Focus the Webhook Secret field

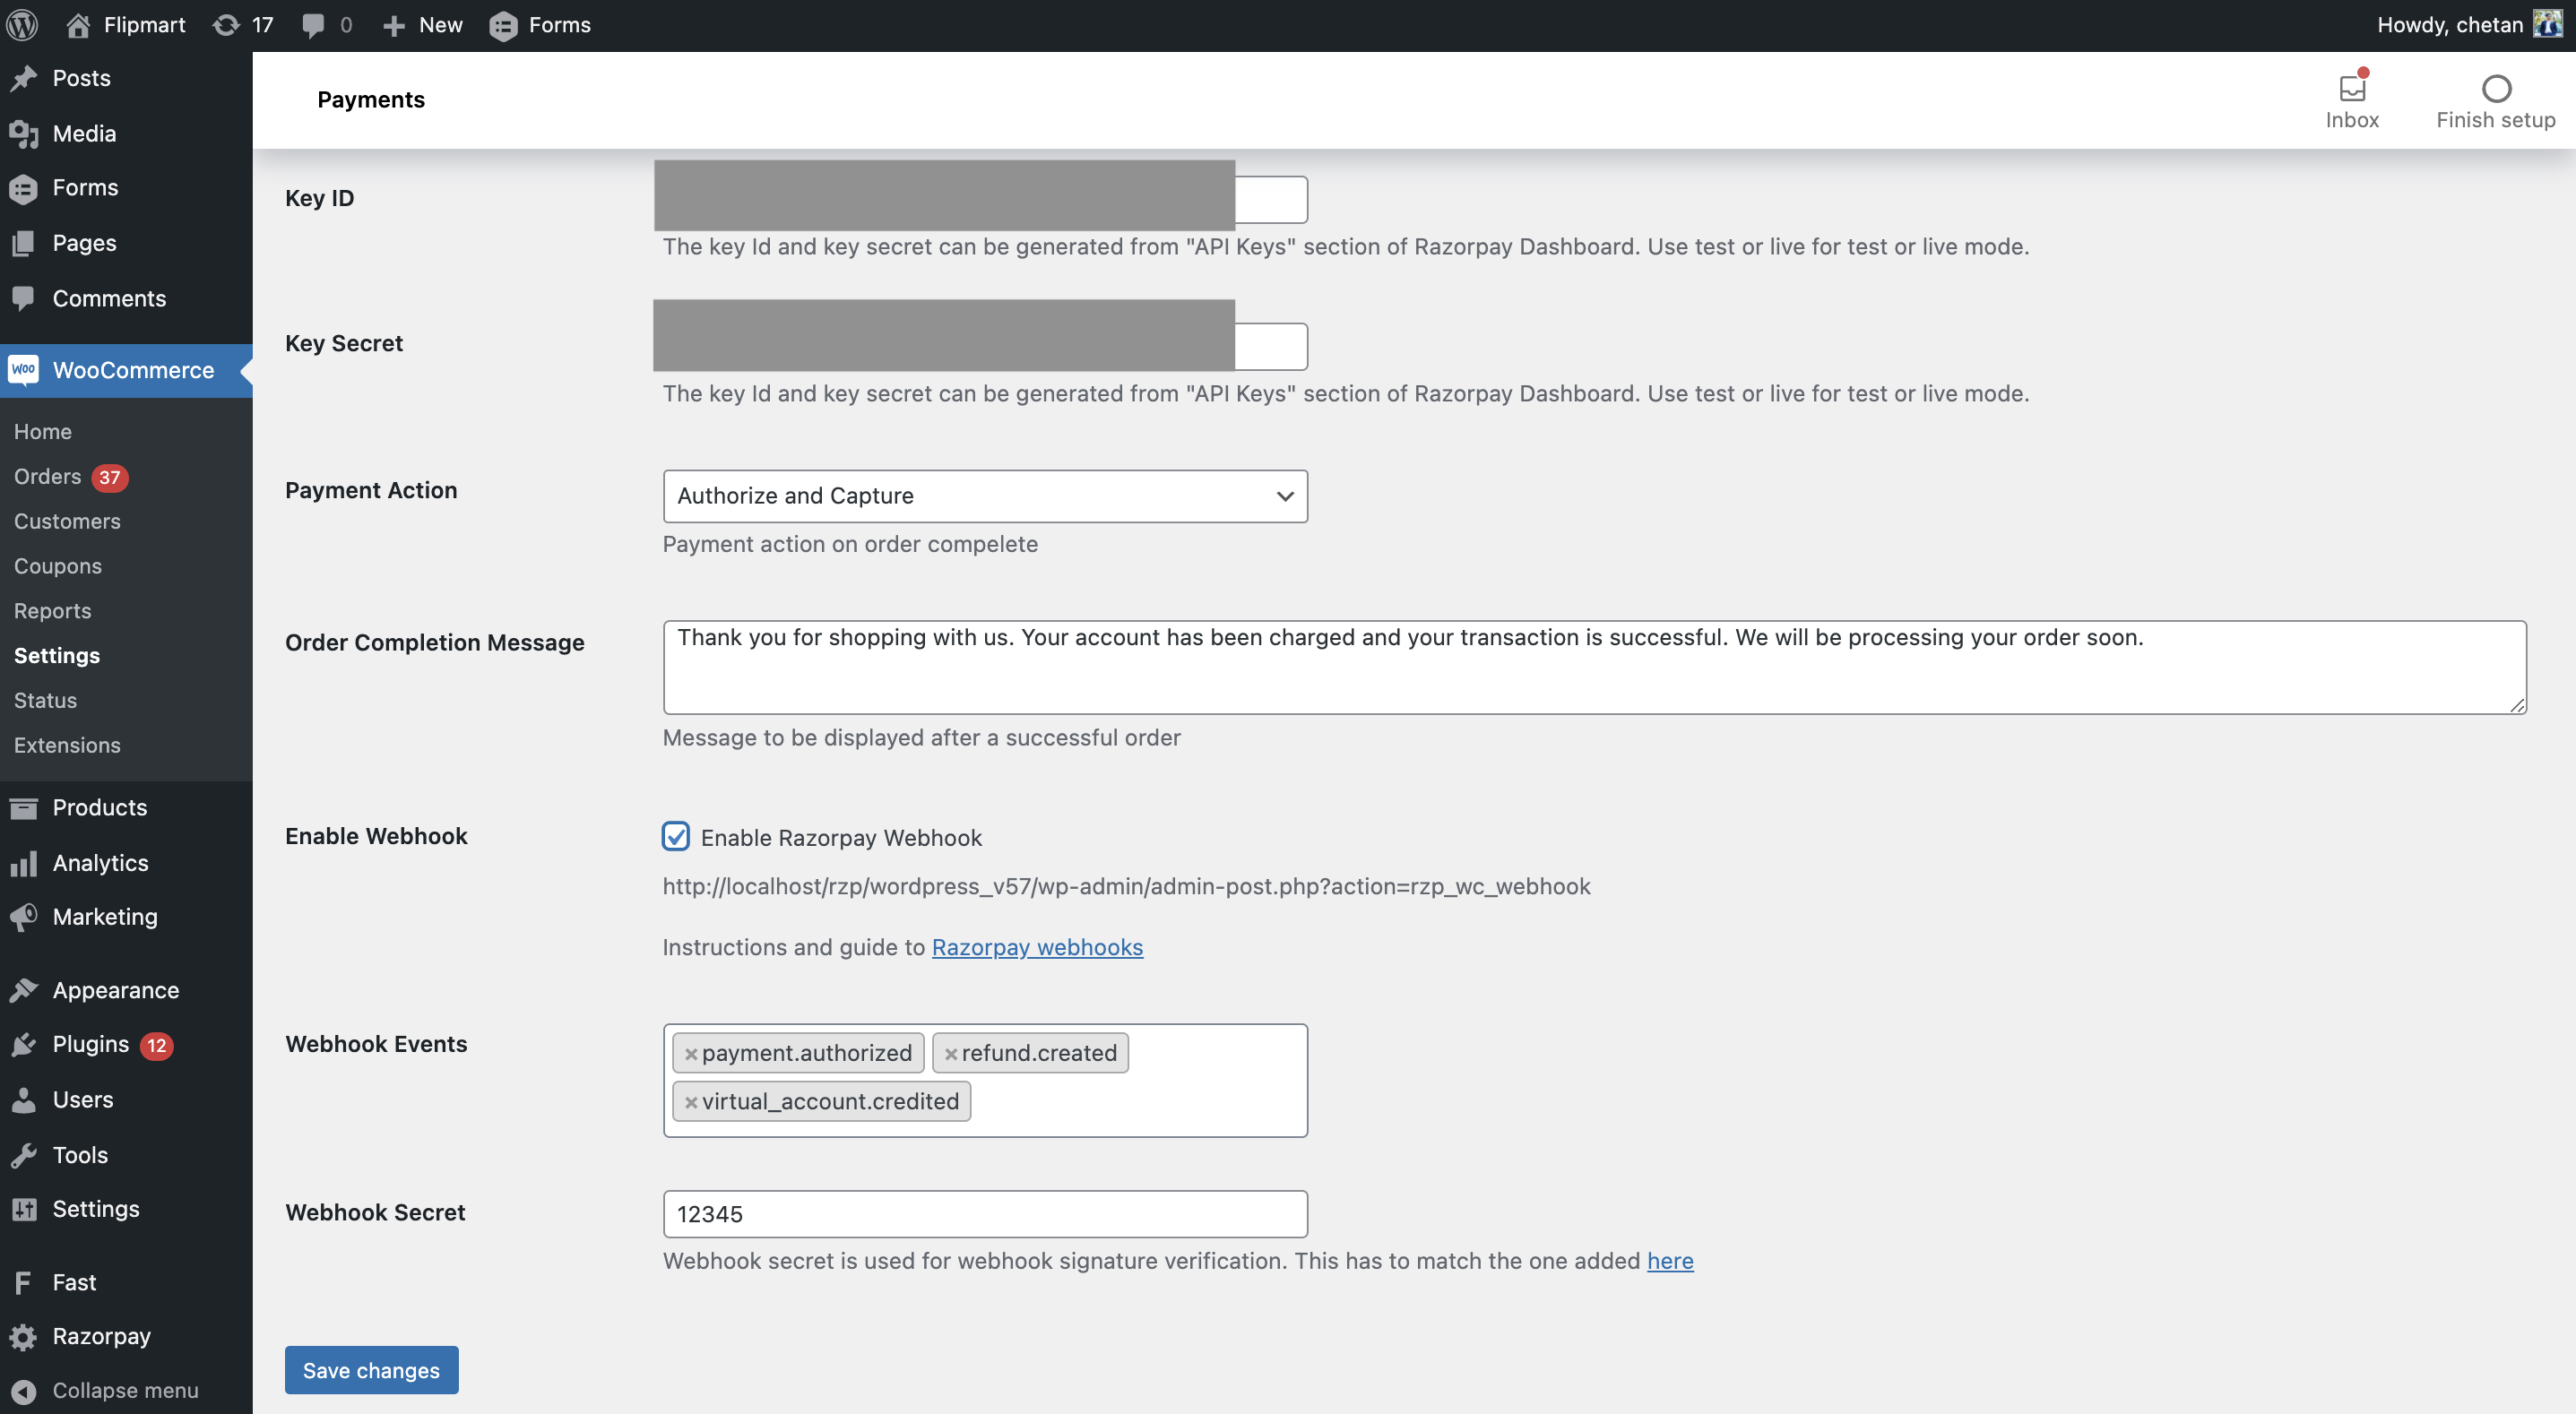point(985,1214)
